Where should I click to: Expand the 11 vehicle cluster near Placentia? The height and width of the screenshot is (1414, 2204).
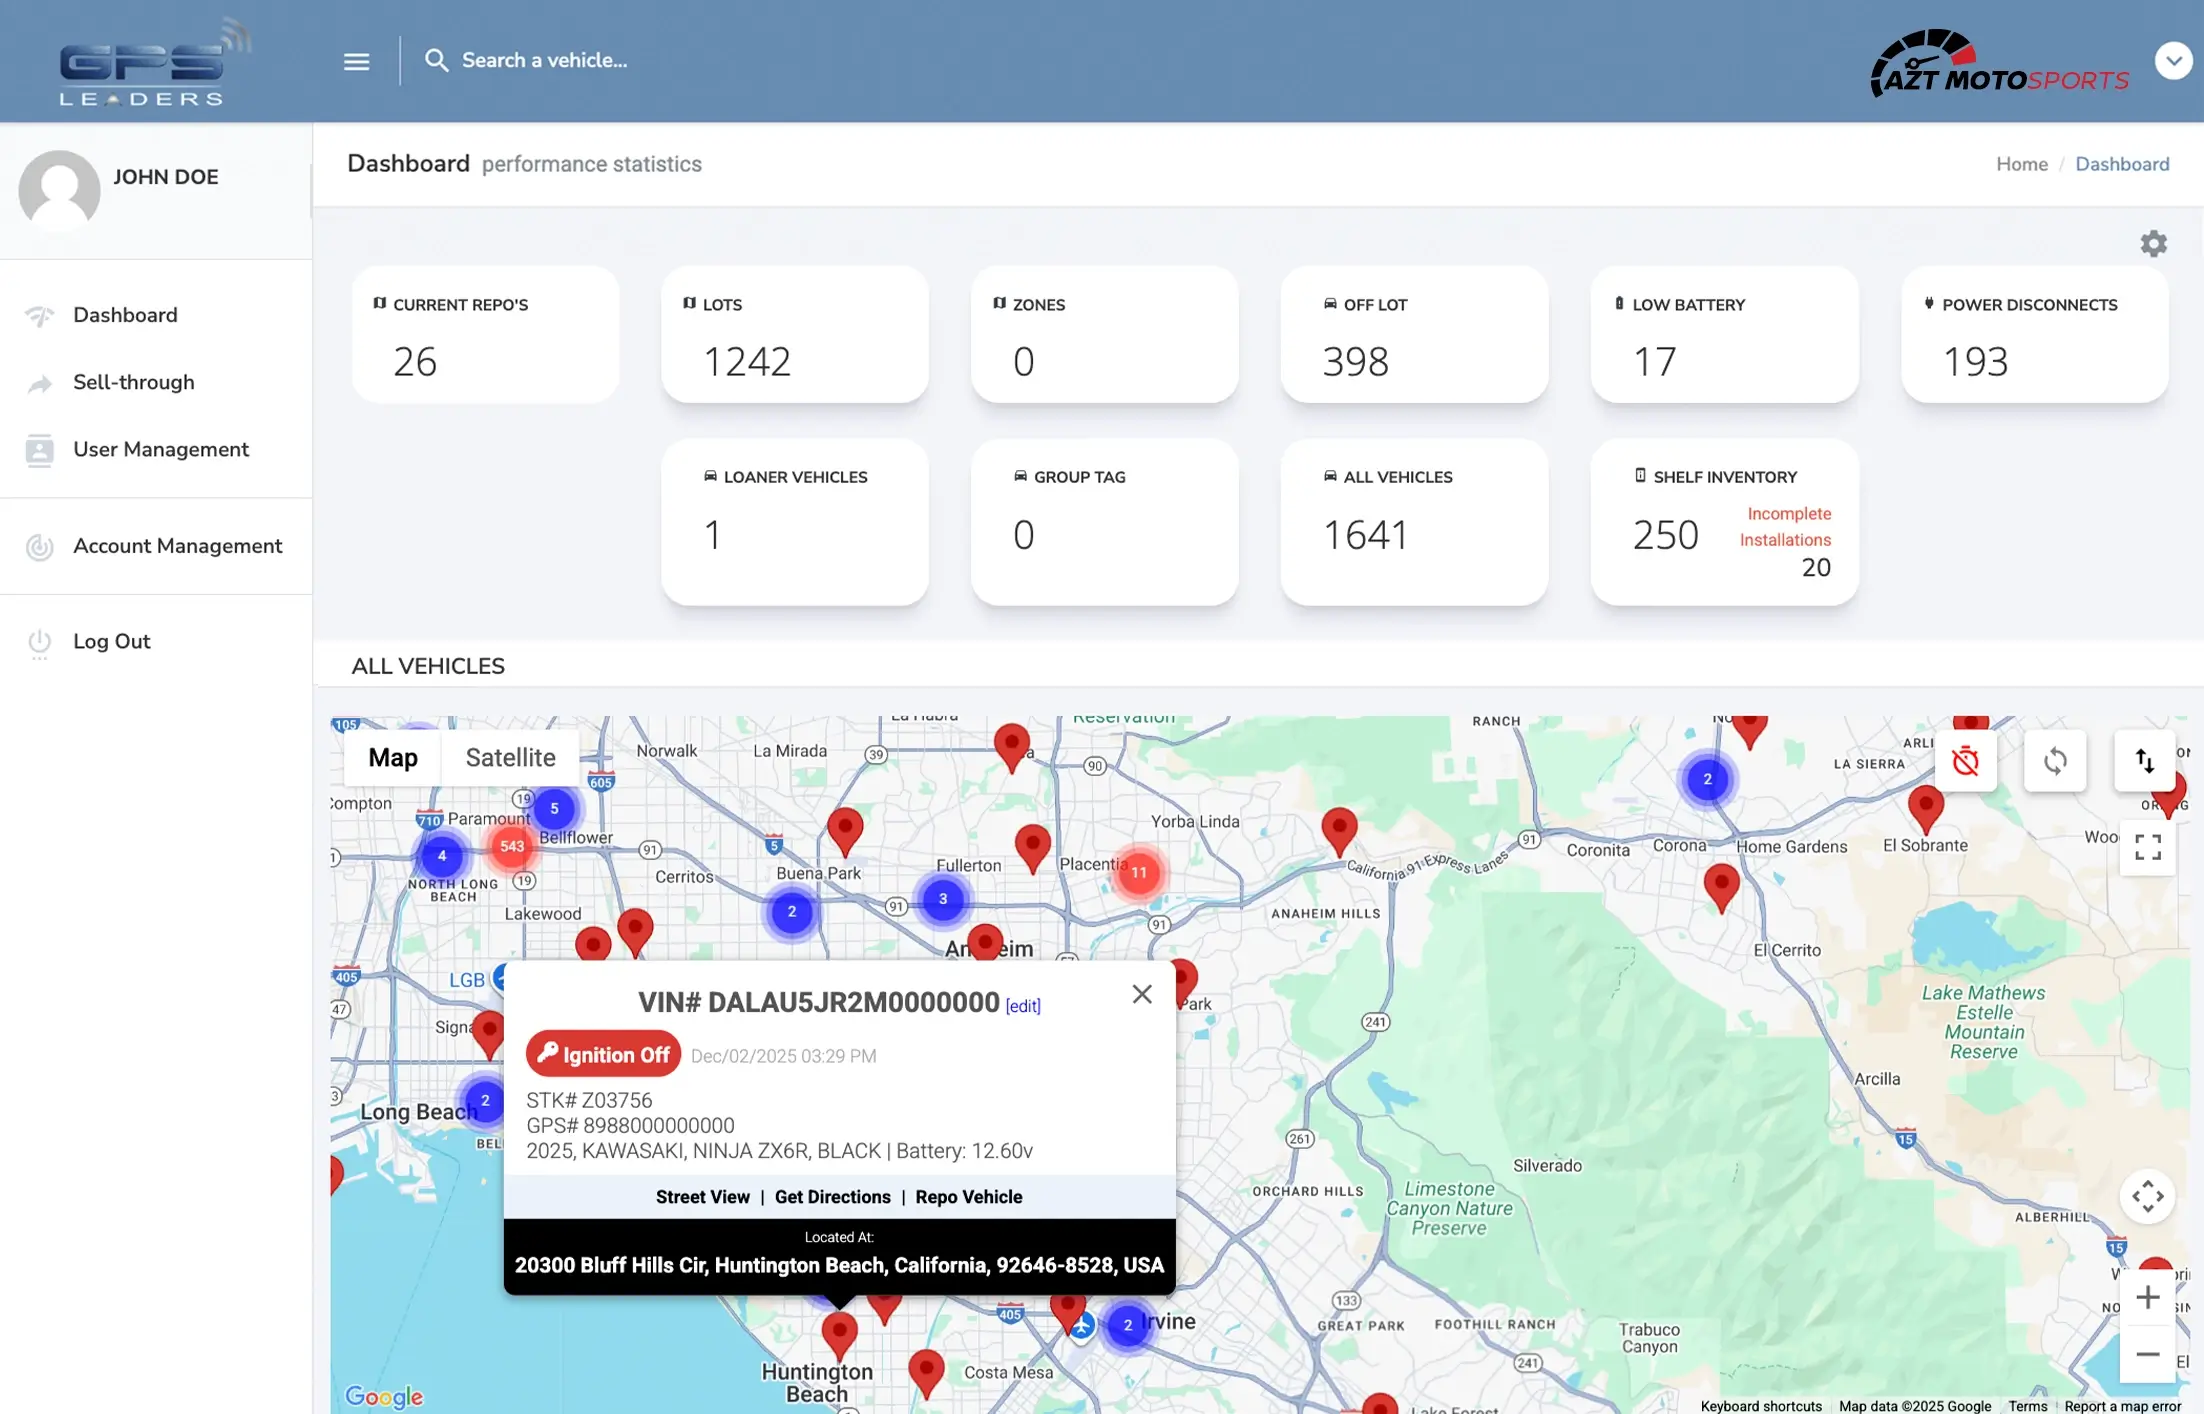click(x=1139, y=872)
